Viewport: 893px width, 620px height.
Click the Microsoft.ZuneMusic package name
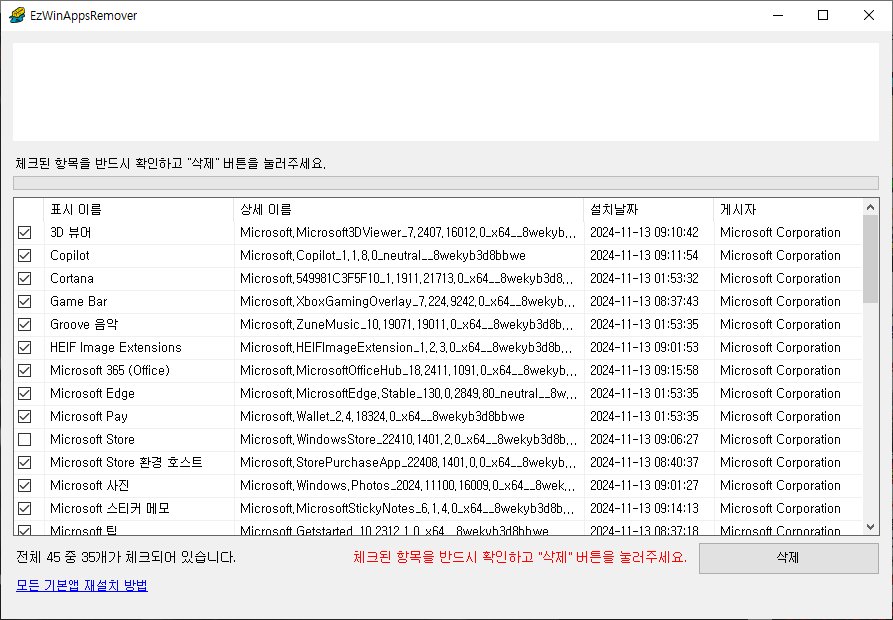pos(408,325)
